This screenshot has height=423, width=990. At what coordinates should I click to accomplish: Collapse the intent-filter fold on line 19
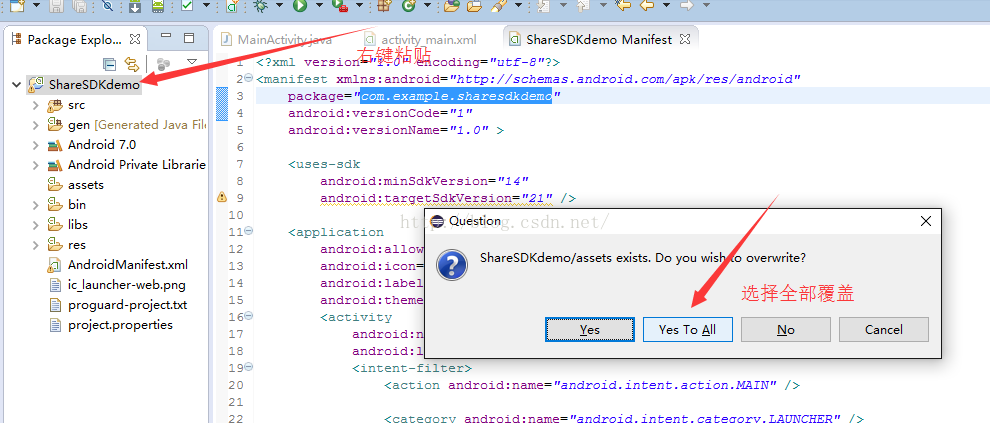pyautogui.click(x=248, y=367)
